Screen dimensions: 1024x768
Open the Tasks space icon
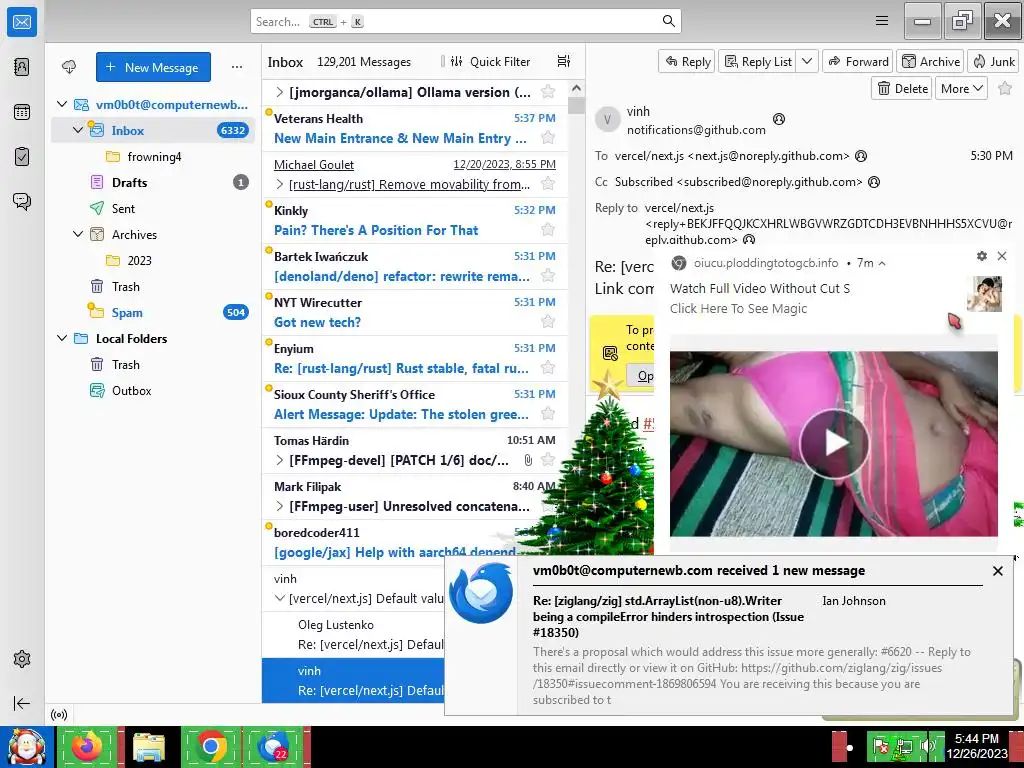pos(22,157)
